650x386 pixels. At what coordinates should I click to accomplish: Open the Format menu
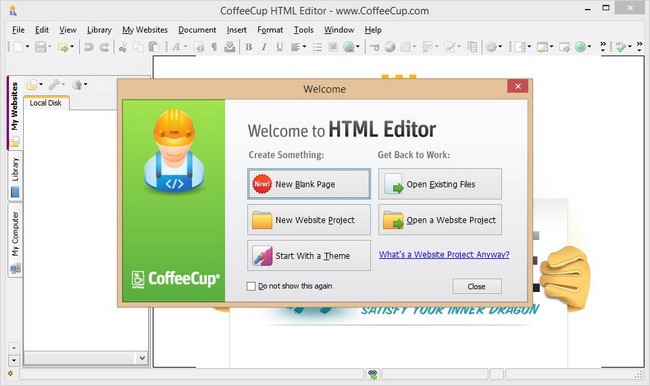(270, 30)
